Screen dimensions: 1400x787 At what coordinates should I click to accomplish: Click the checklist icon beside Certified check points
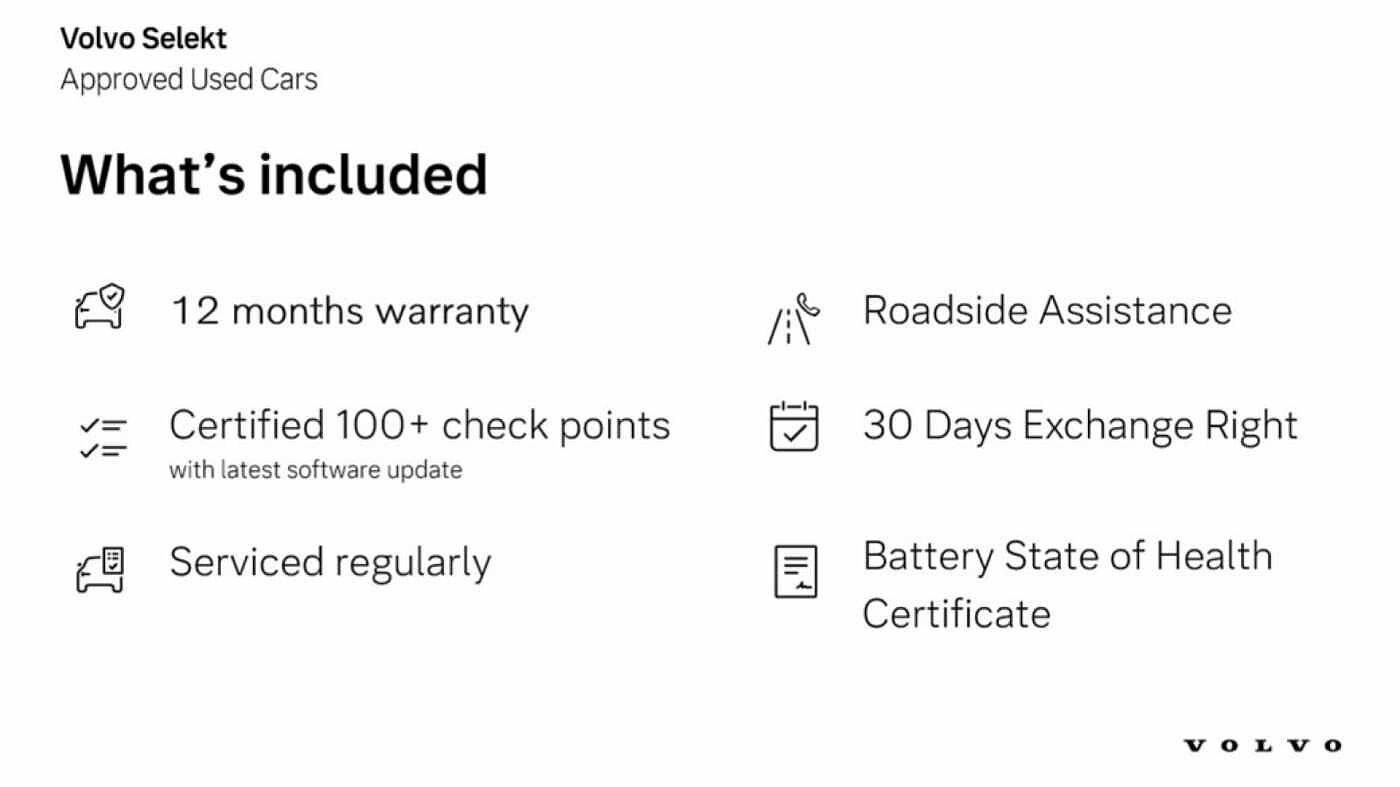pyautogui.click(x=103, y=438)
